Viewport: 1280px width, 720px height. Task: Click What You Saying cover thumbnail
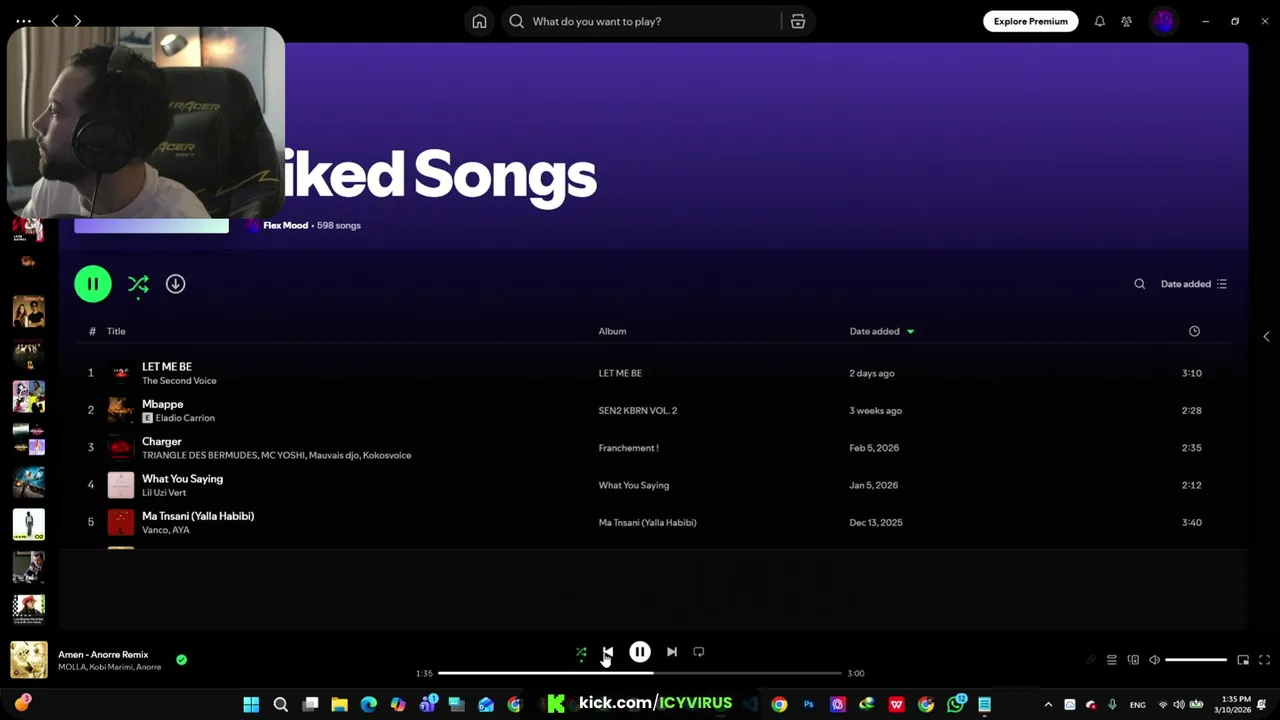coord(121,485)
